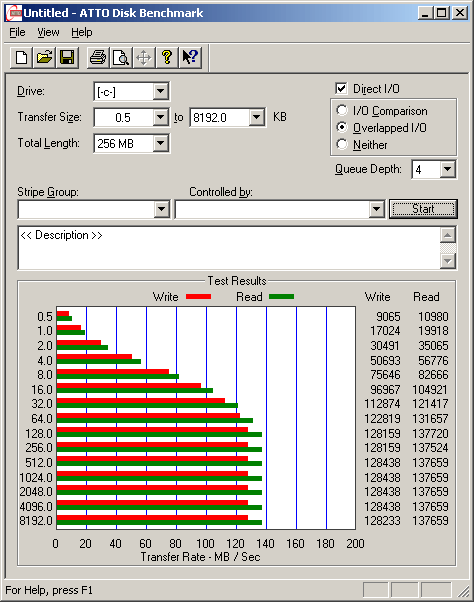Click the Start benchmark button
The image size is (474, 602).
(x=423, y=209)
